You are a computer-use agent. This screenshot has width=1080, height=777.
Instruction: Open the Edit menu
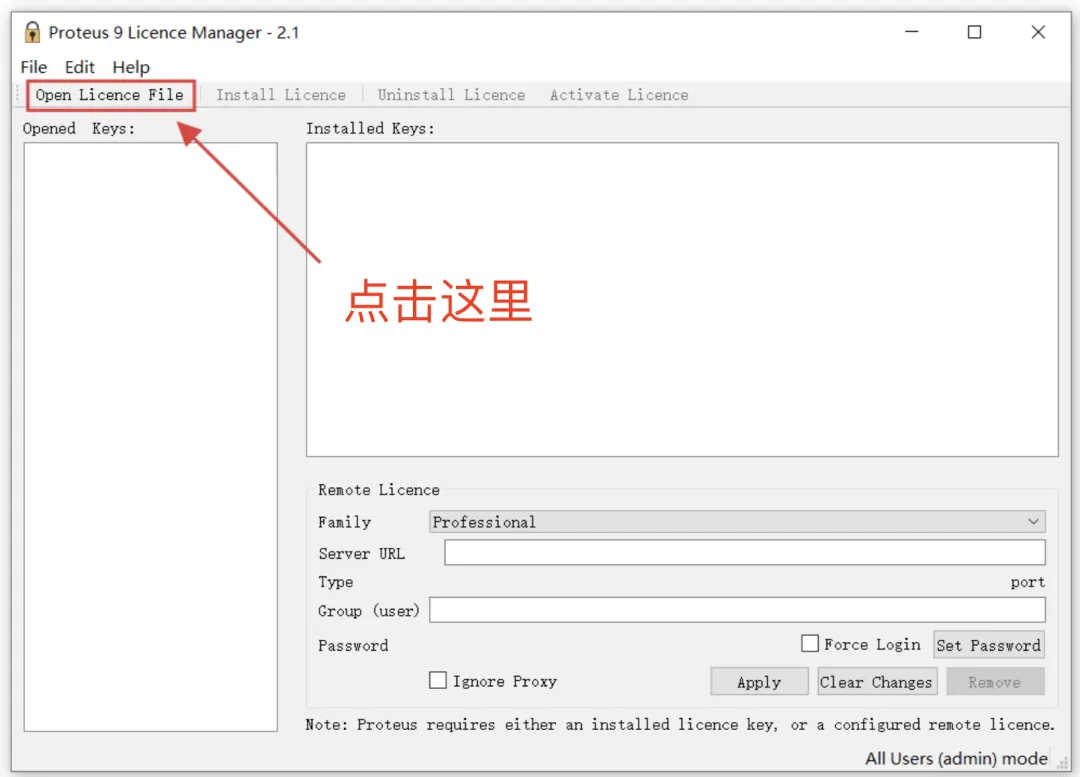point(79,67)
